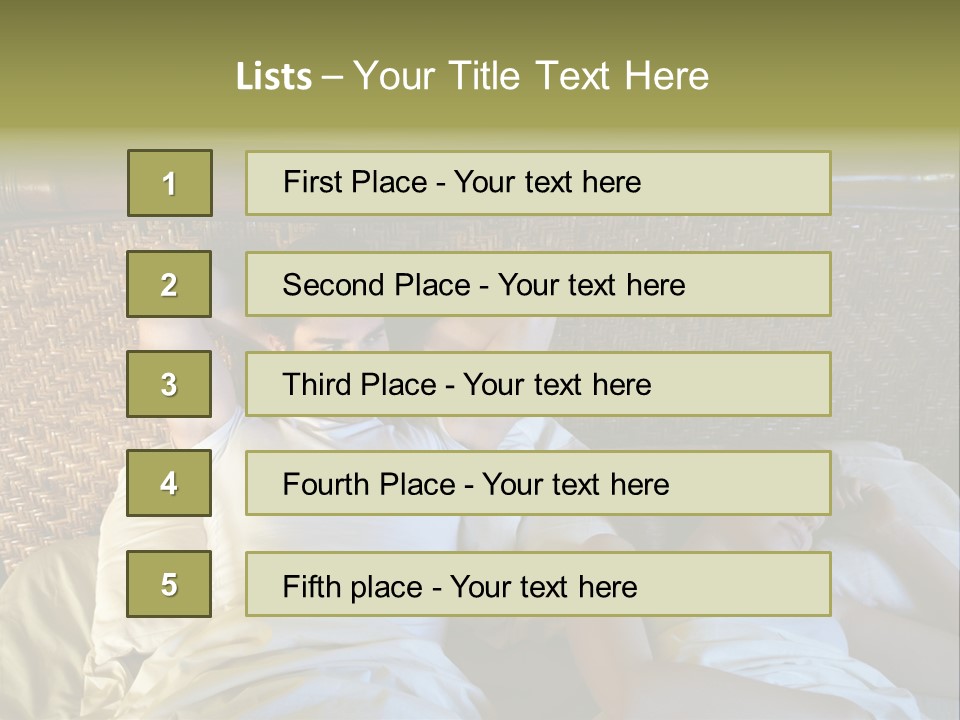Click "Your text here" in Fourth Place row
This screenshot has height=720, width=960.
(575, 485)
